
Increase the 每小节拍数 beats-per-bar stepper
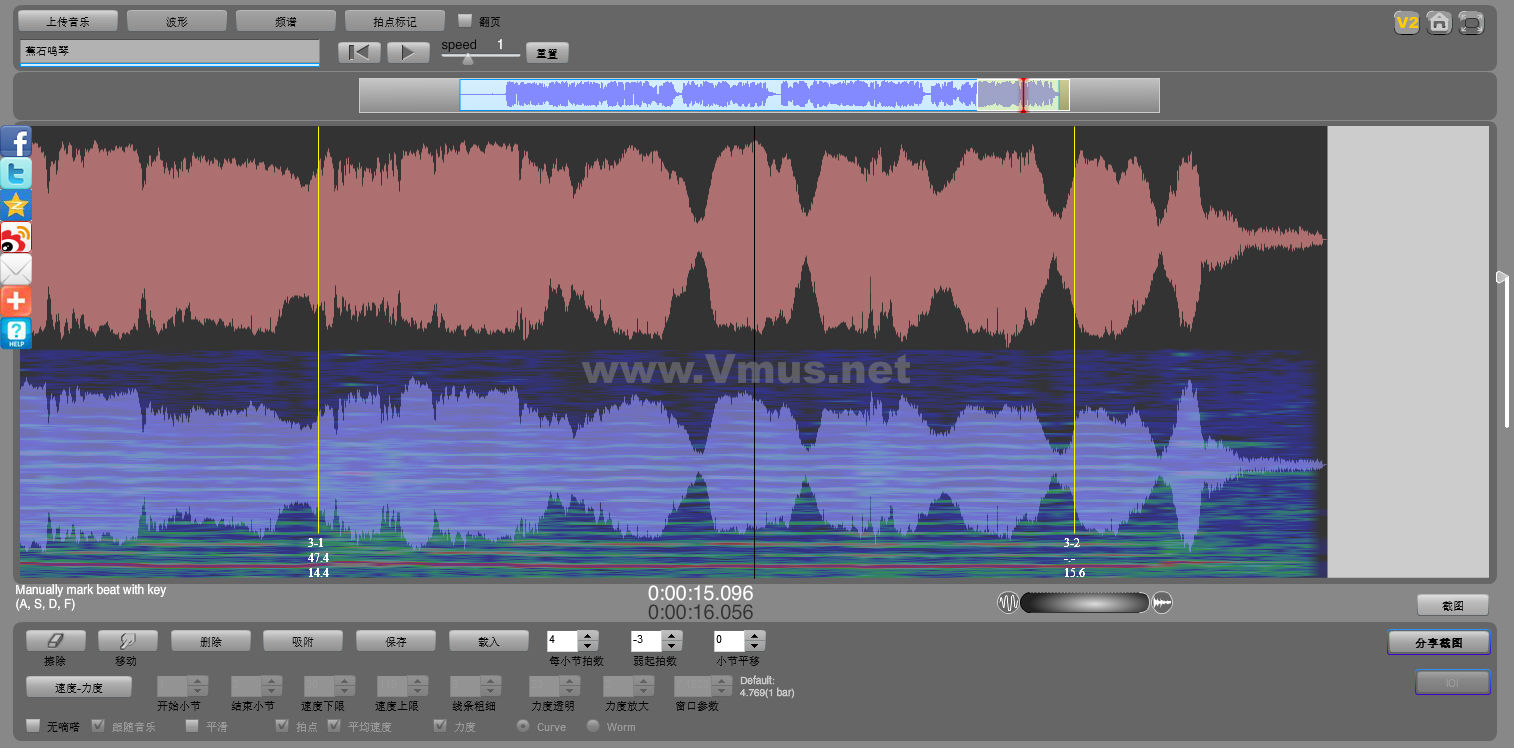[588, 636]
